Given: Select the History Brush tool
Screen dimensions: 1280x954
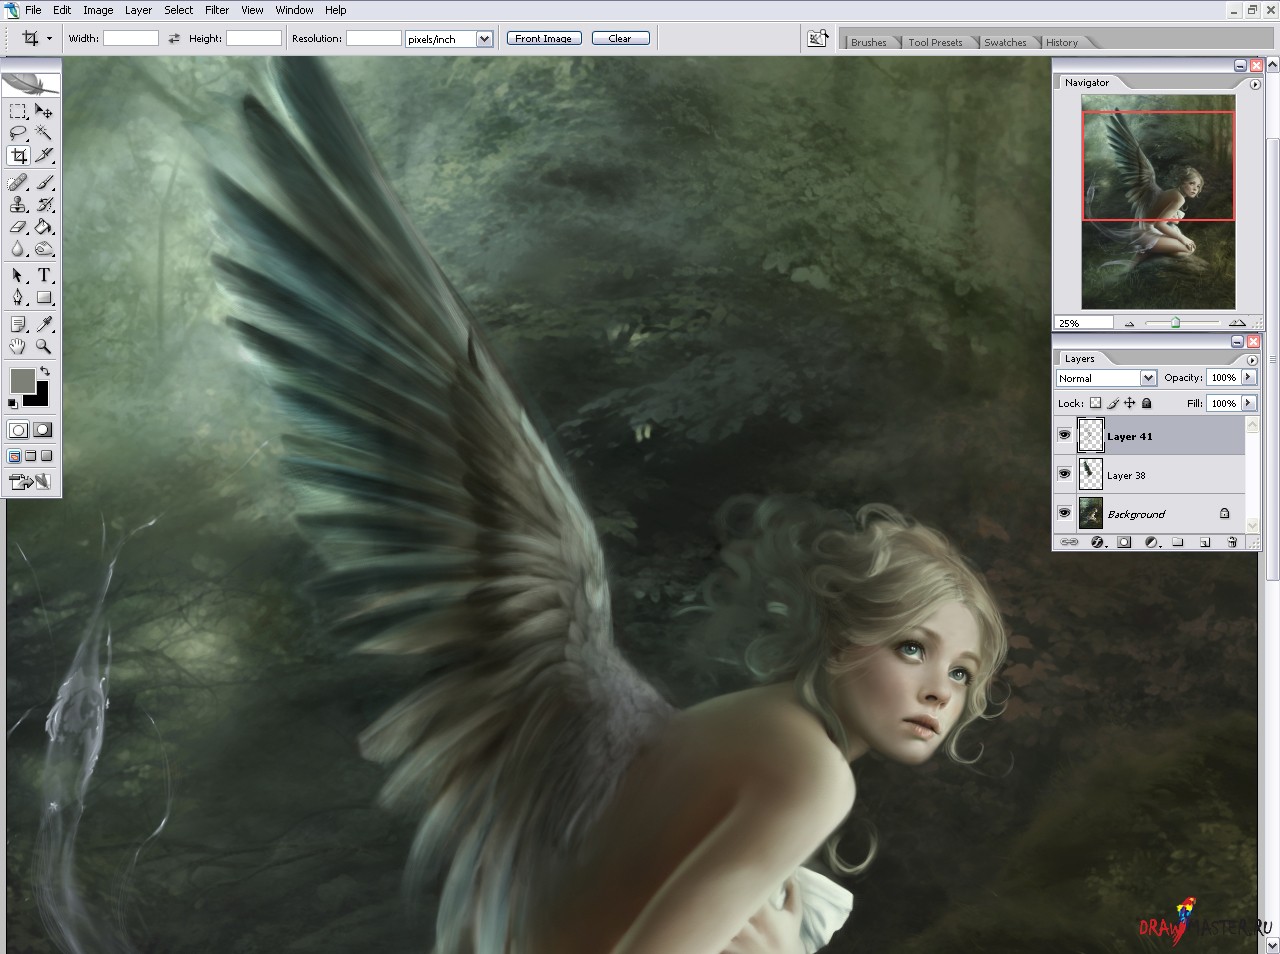Looking at the screenshot, I should click(x=44, y=205).
